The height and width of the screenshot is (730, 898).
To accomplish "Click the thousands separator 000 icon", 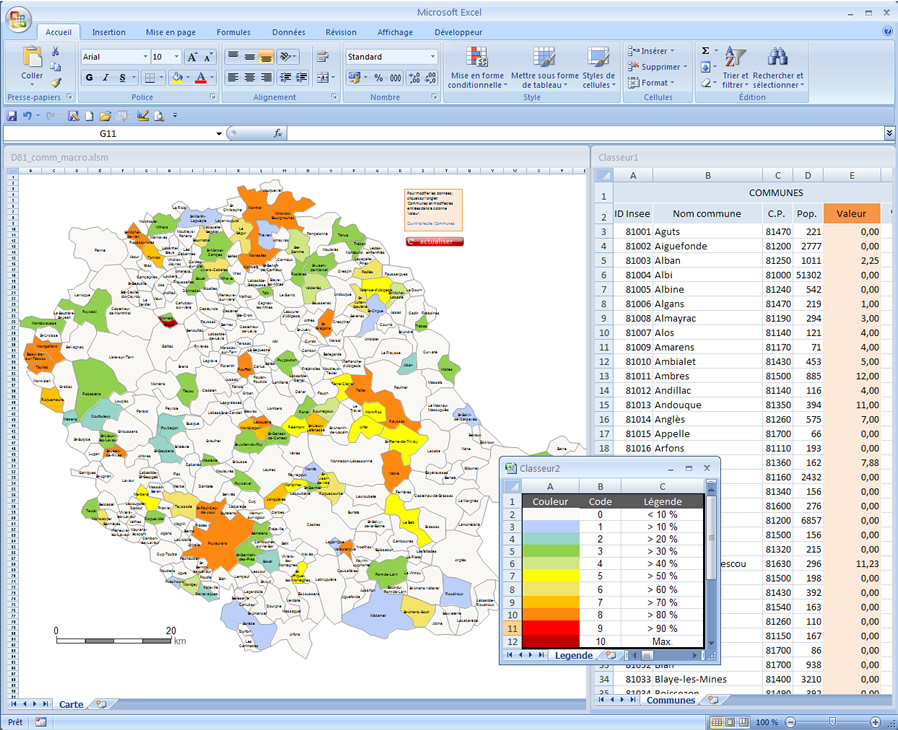I will point(396,78).
